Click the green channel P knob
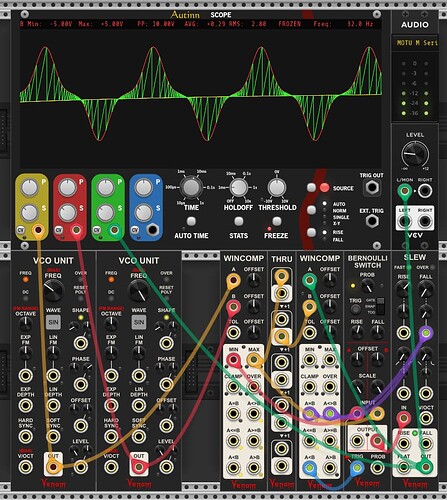 pyautogui.click(x=106, y=188)
